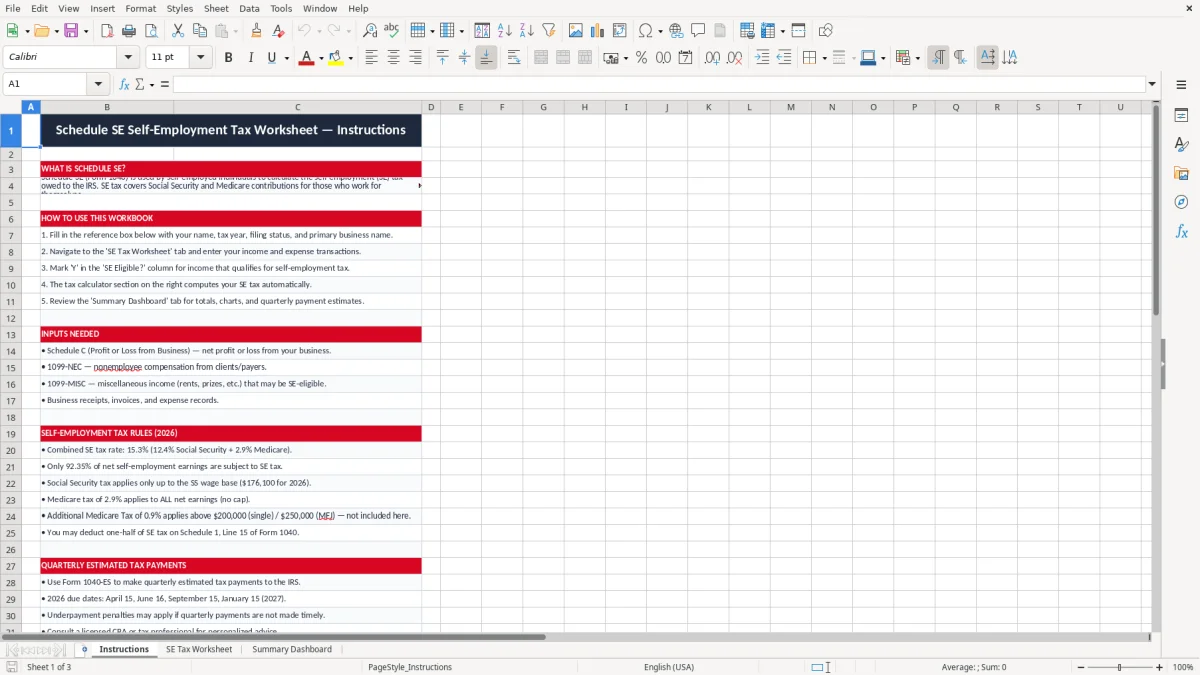The width and height of the screenshot is (1200, 675).
Task: Toggle Wrap Text
Action: (514, 58)
